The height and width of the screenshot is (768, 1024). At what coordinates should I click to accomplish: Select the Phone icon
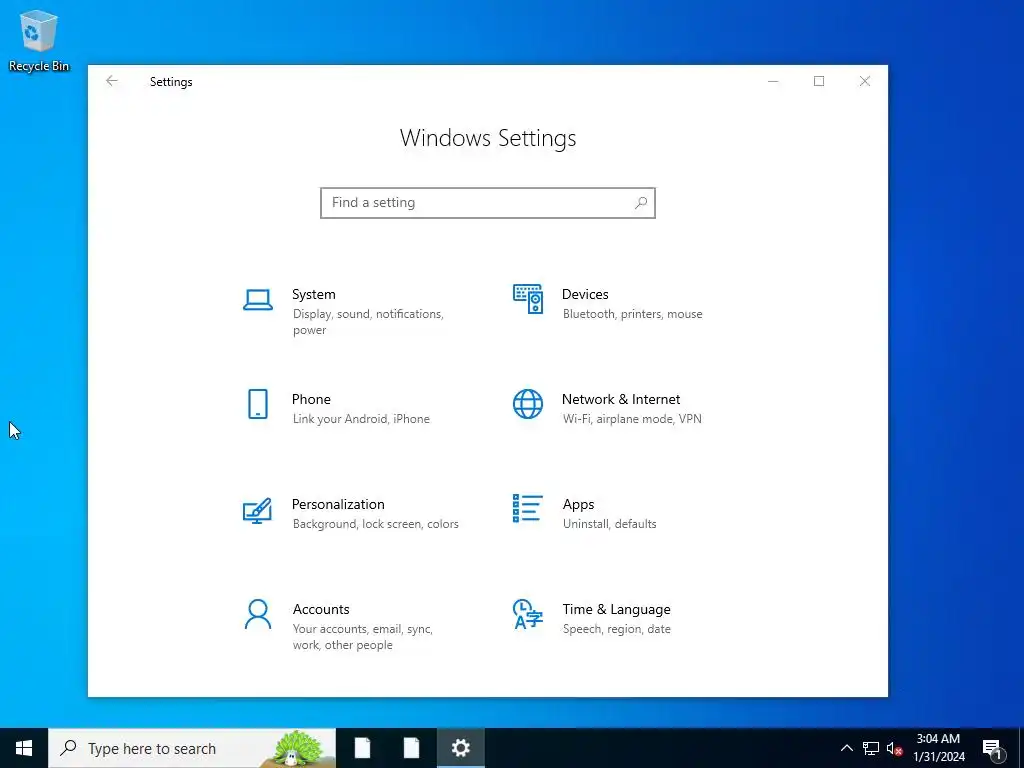point(258,404)
